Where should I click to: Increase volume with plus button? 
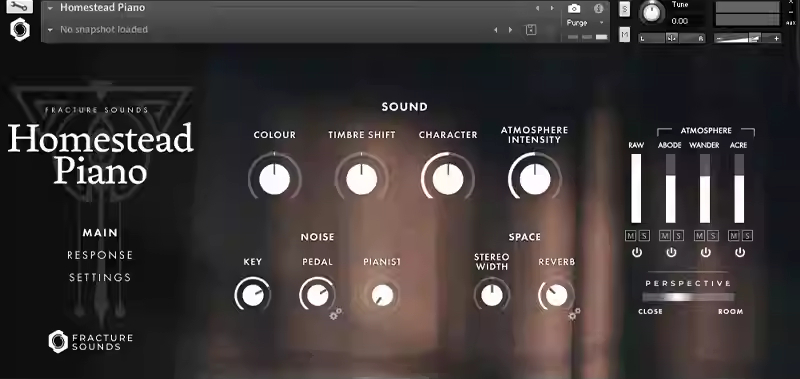click(777, 38)
